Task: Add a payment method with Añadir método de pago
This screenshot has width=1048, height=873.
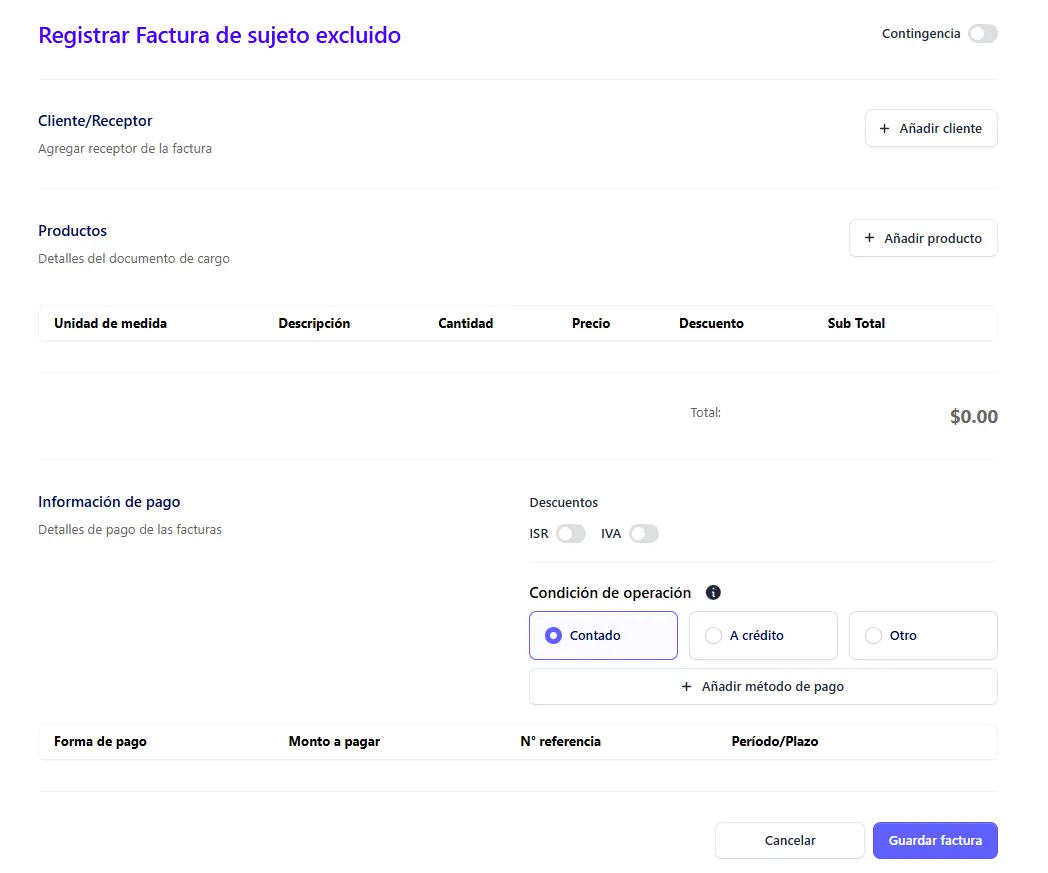Action: pos(762,687)
